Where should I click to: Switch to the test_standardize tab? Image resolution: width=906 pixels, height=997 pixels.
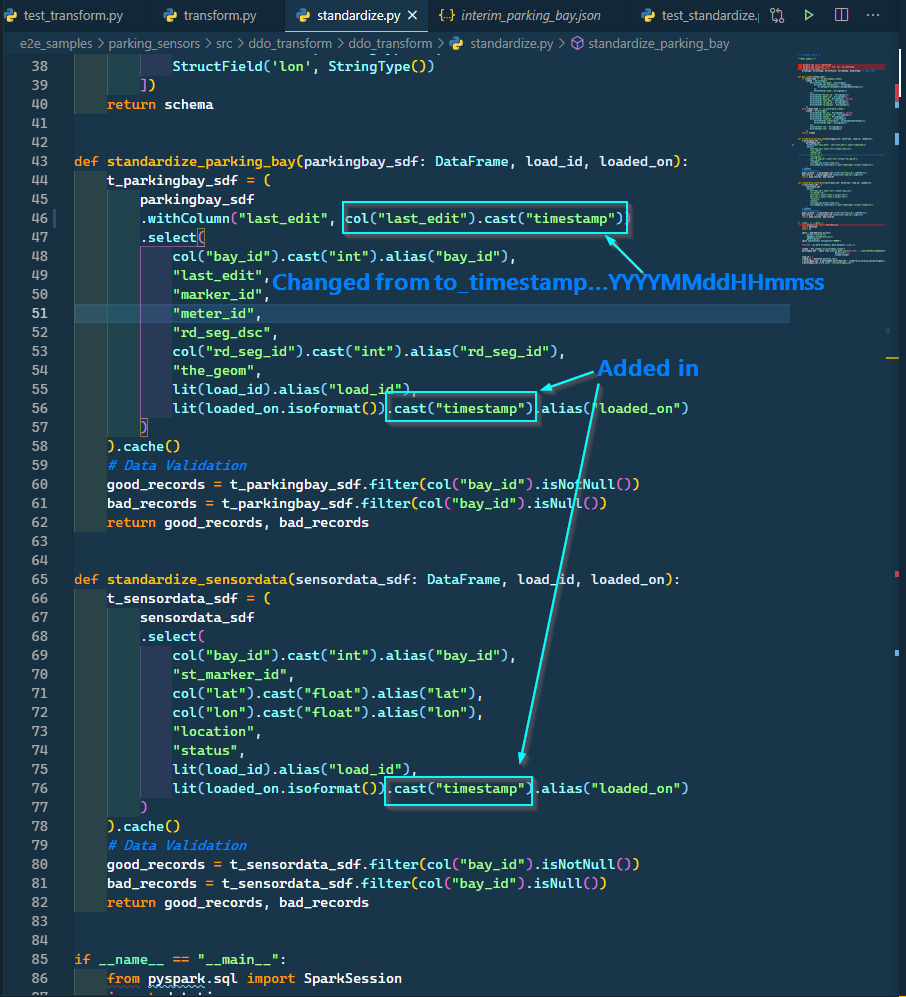tap(710, 15)
